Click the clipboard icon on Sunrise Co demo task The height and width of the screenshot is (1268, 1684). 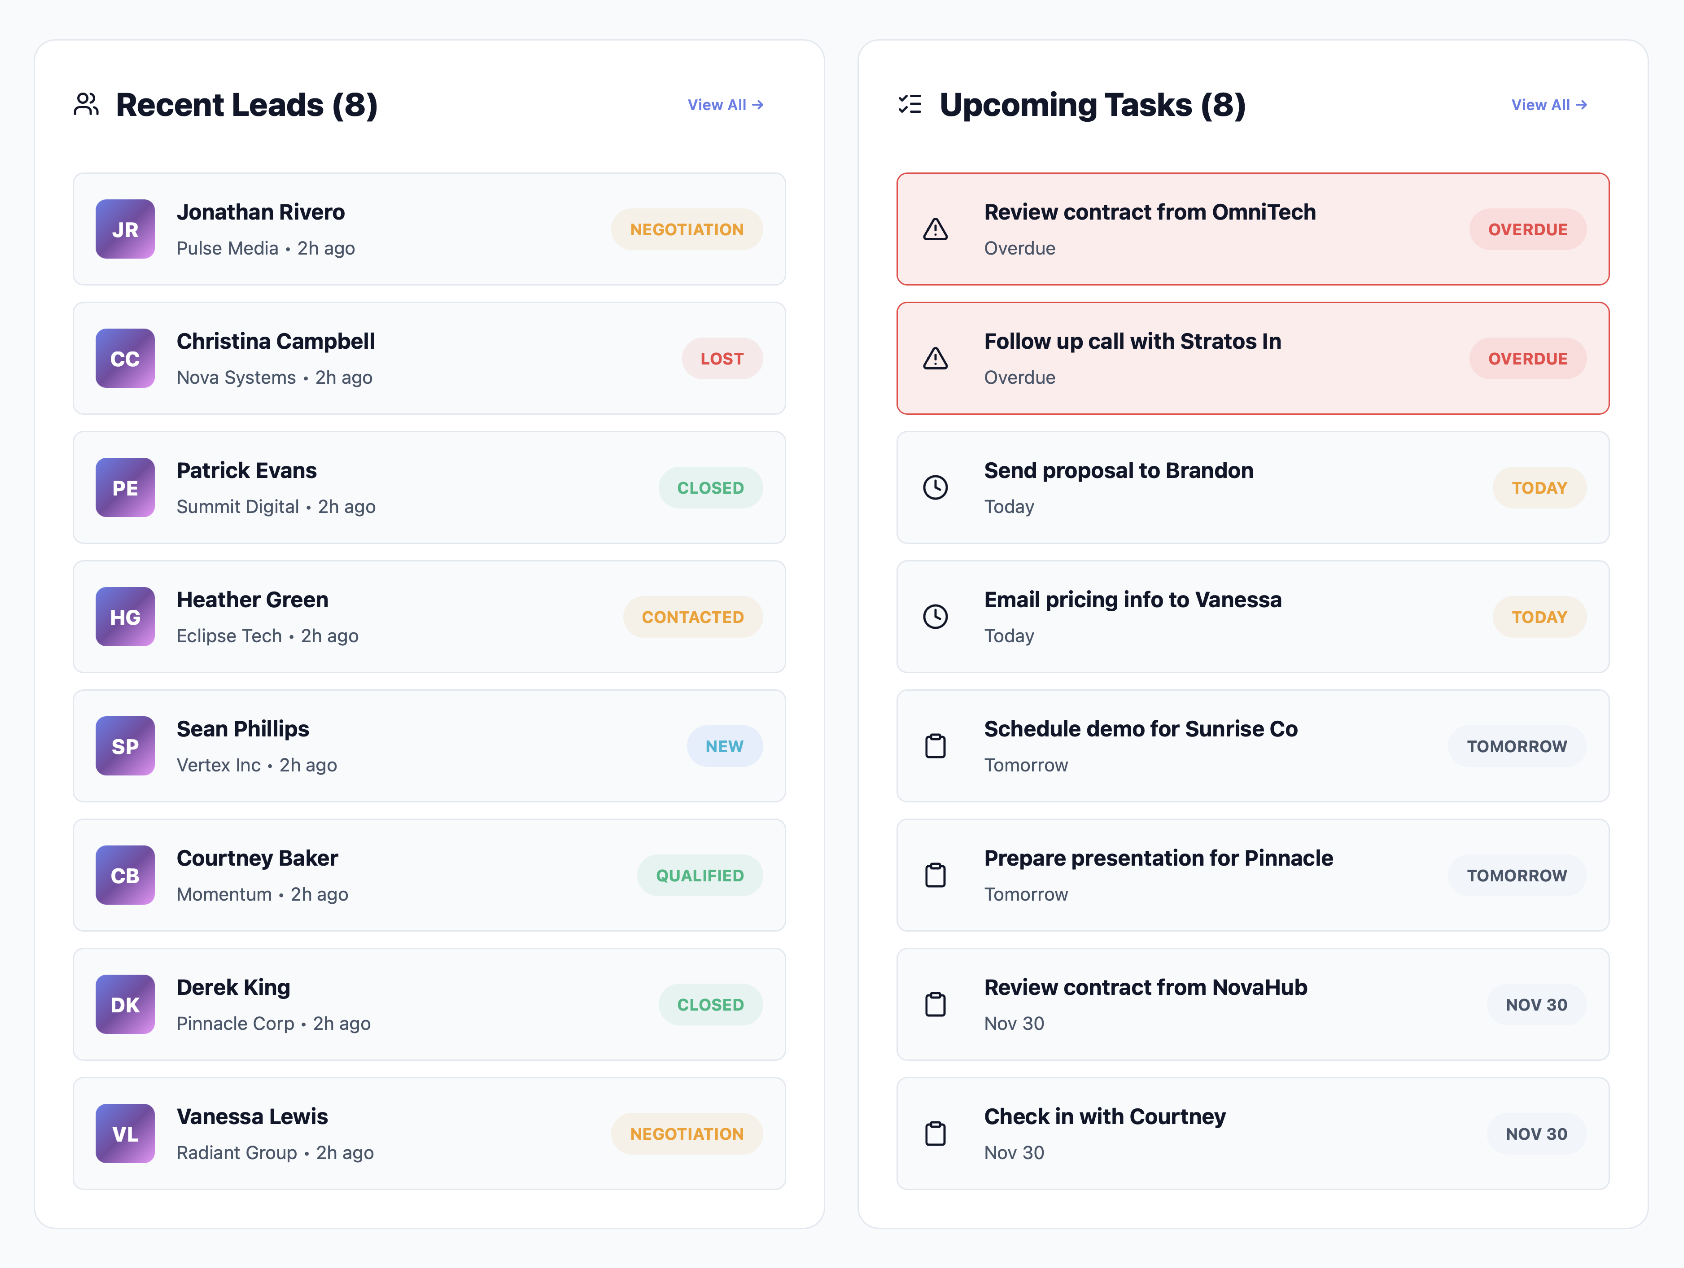935,745
